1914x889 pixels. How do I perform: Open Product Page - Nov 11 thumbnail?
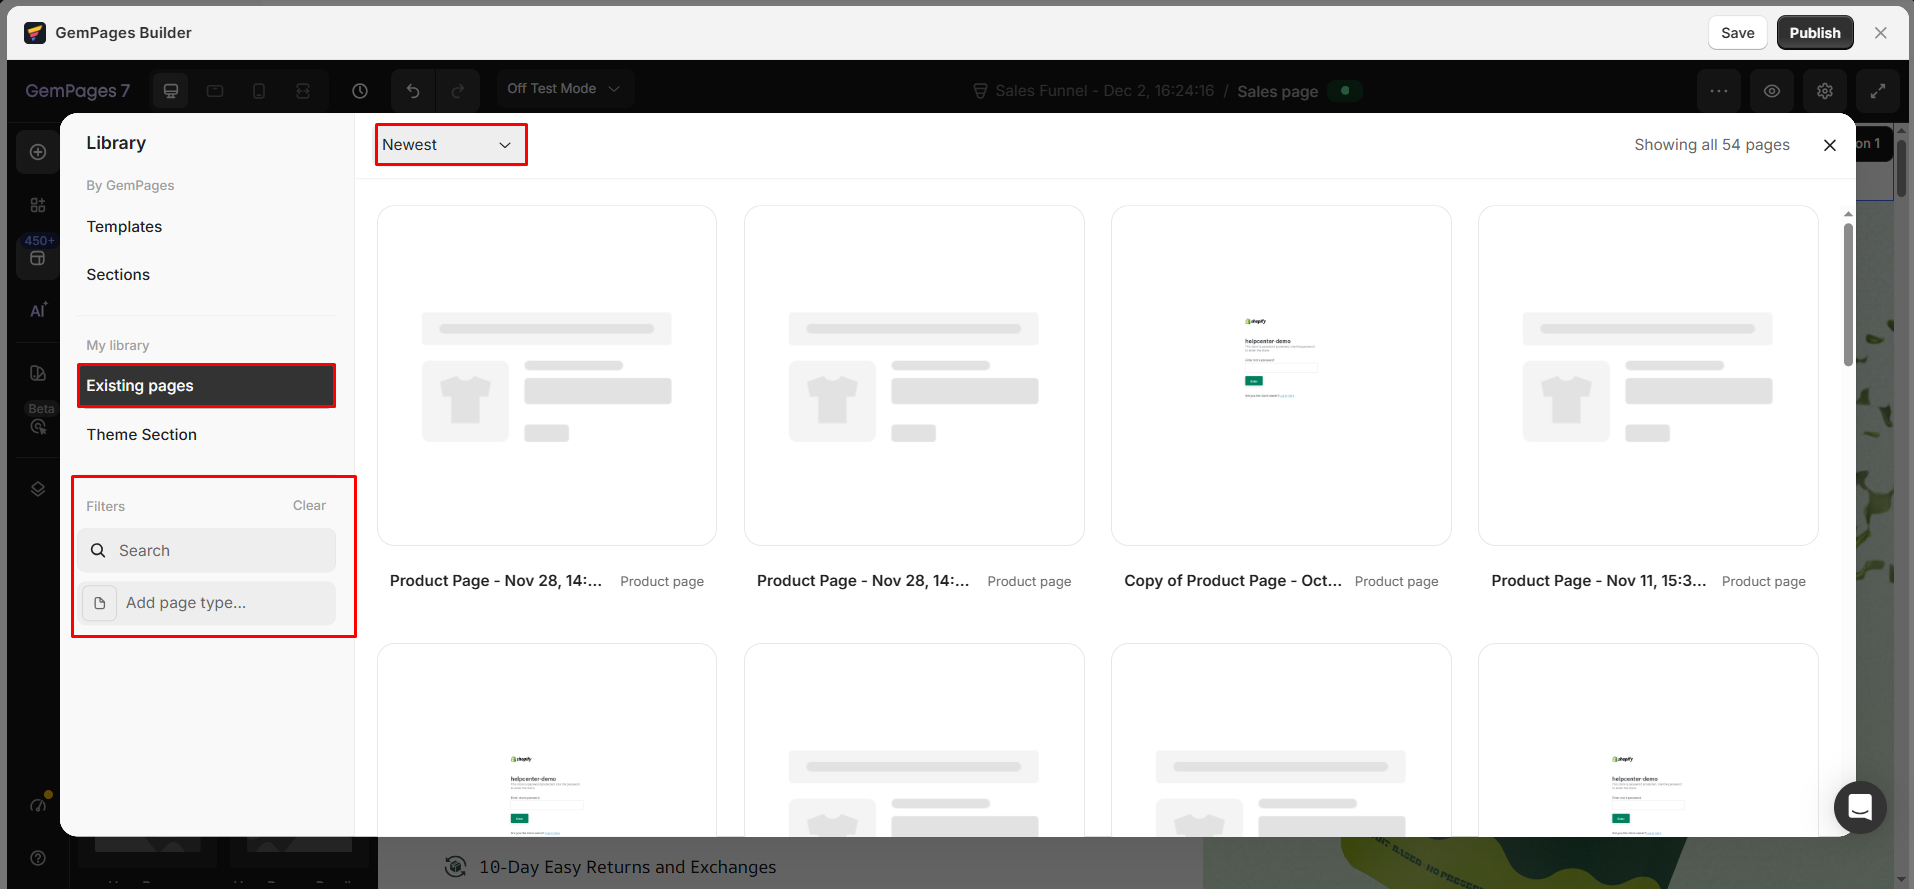(x=1648, y=376)
